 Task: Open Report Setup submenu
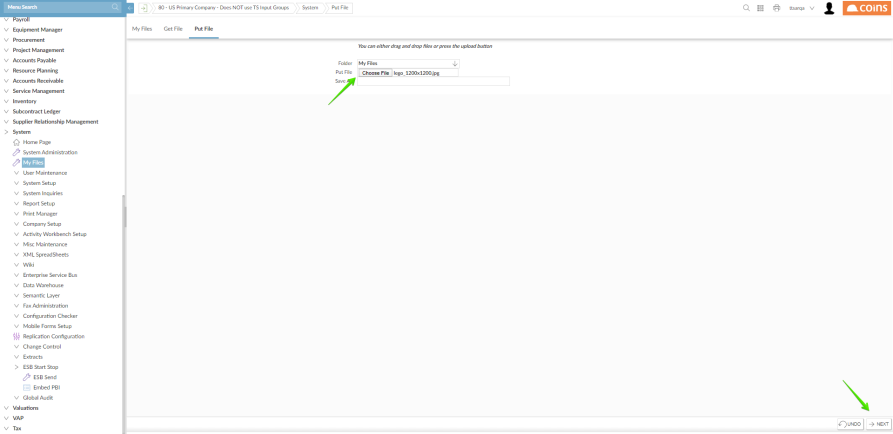[39, 203]
